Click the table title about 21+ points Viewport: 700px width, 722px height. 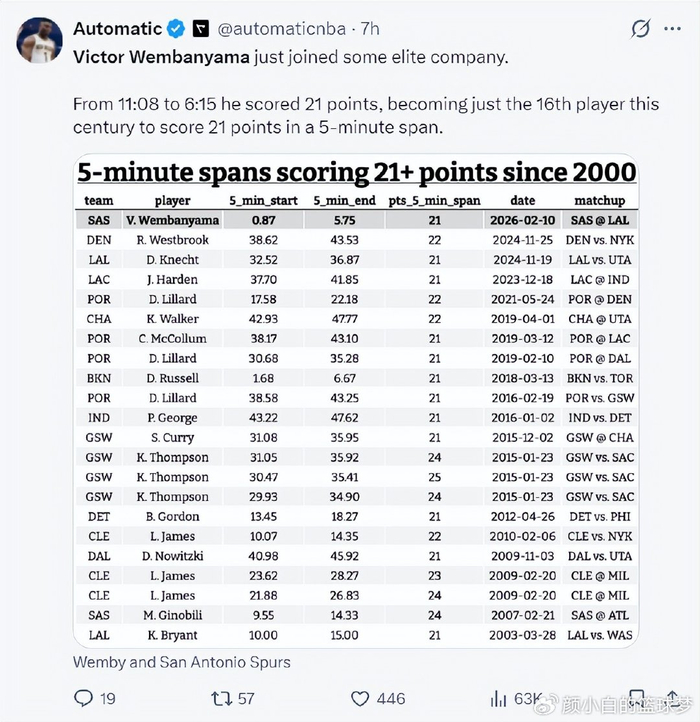357,172
